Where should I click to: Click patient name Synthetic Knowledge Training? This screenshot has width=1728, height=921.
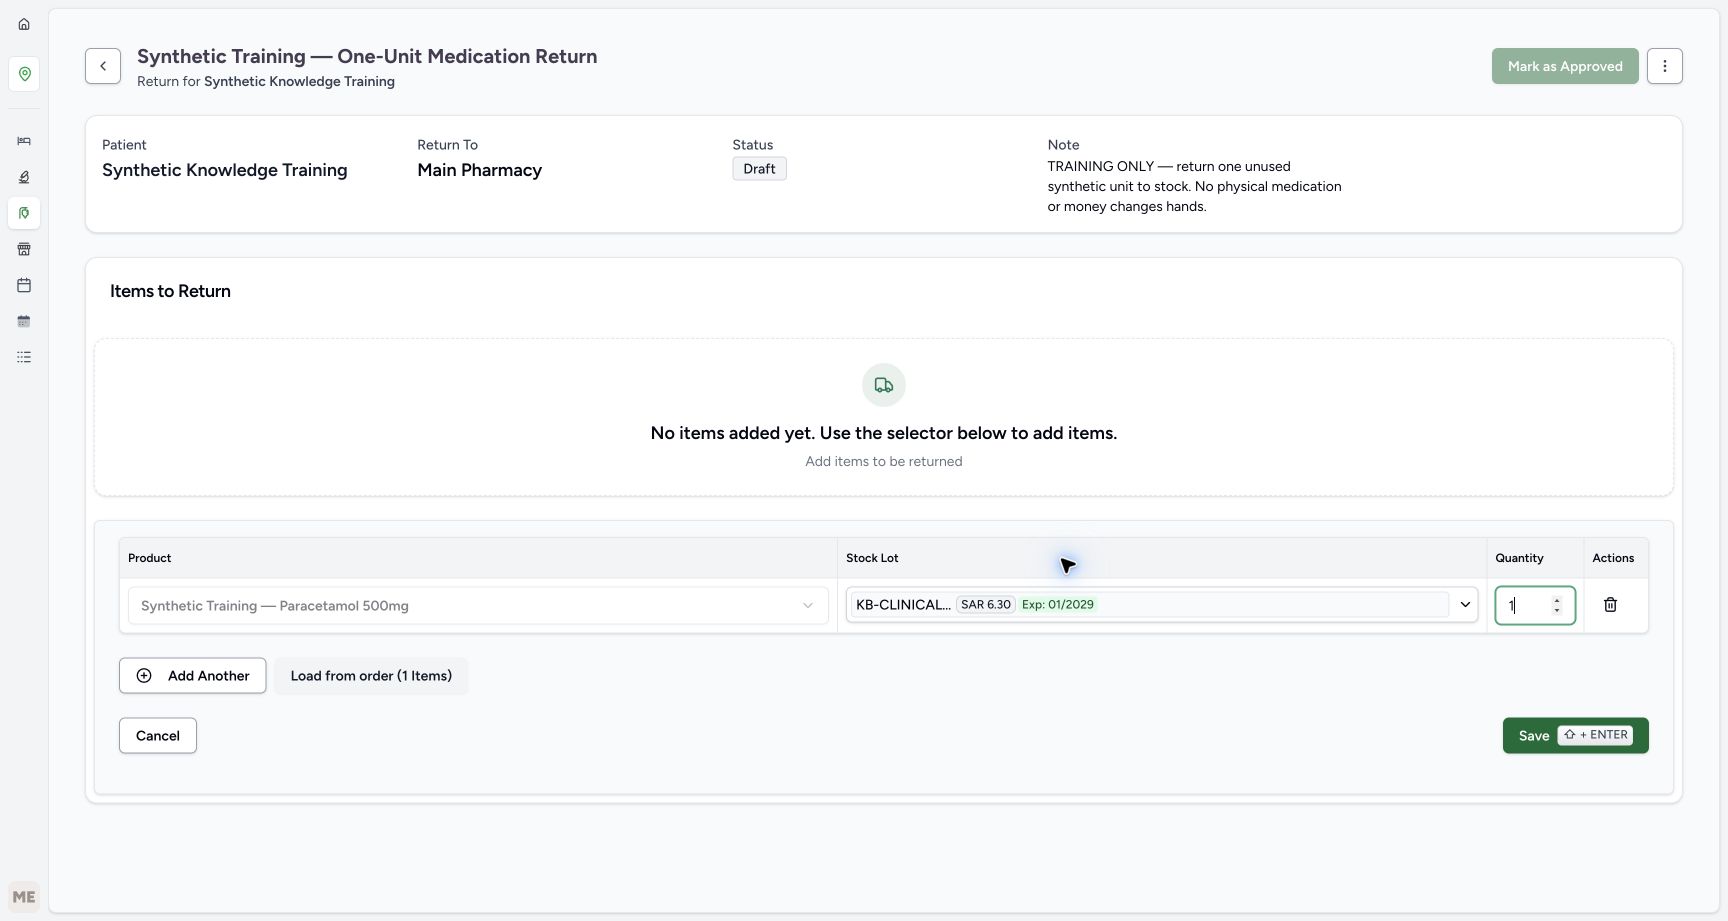(224, 170)
